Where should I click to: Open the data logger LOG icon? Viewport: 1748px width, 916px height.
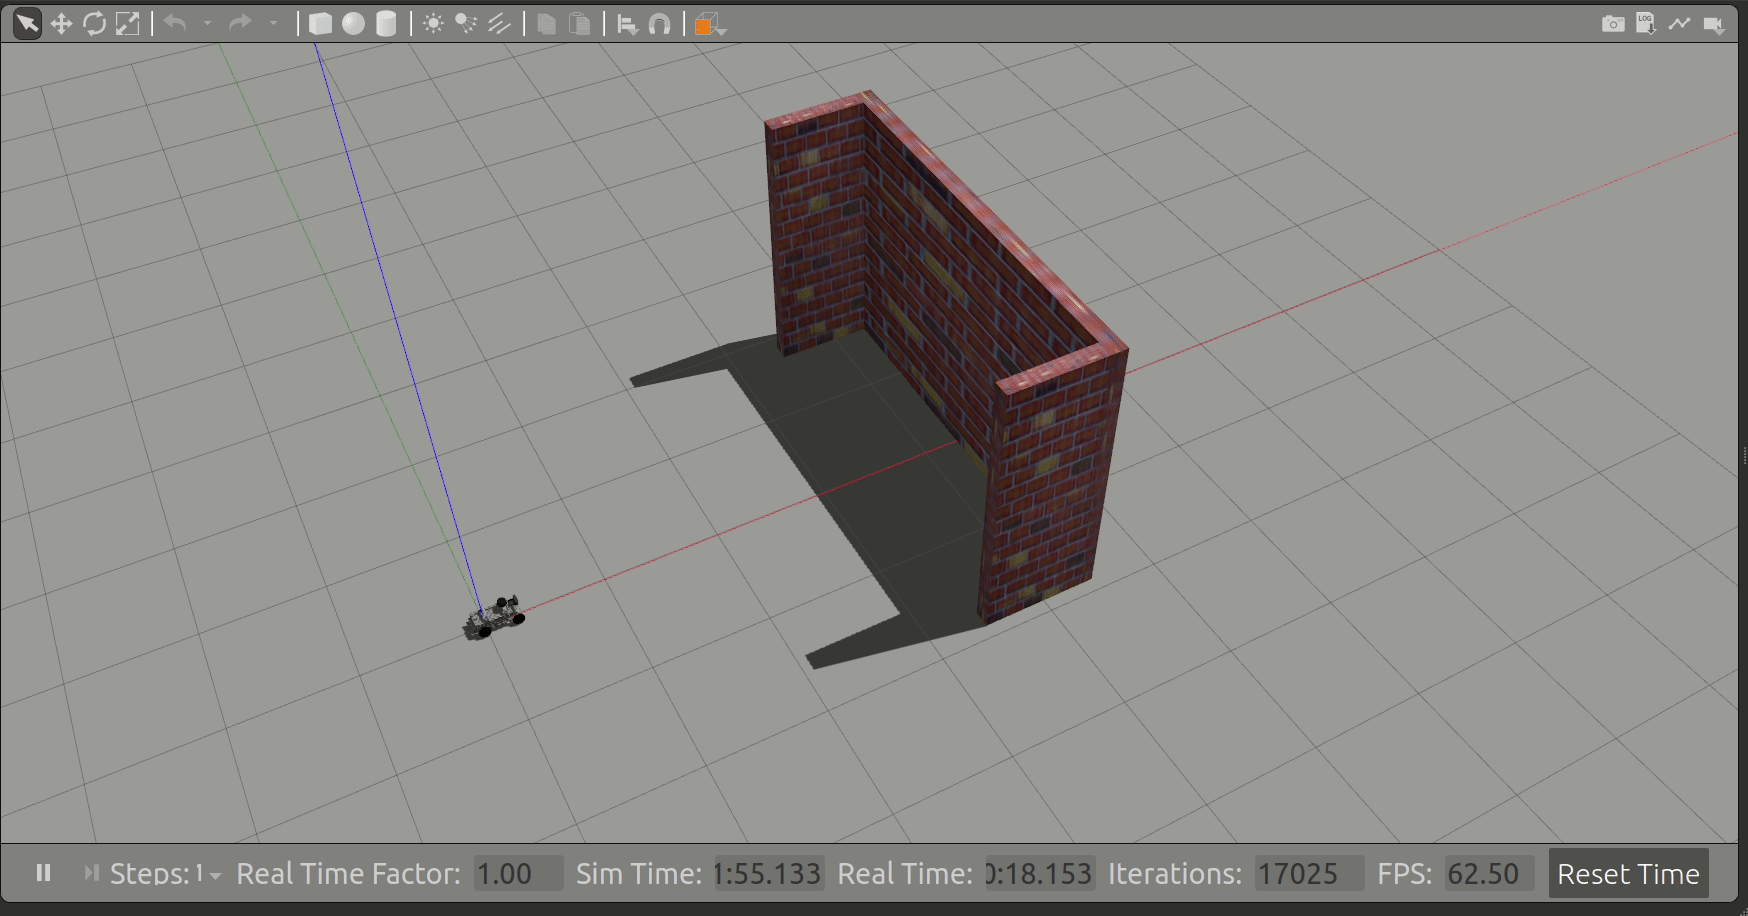coord(1646,23)
